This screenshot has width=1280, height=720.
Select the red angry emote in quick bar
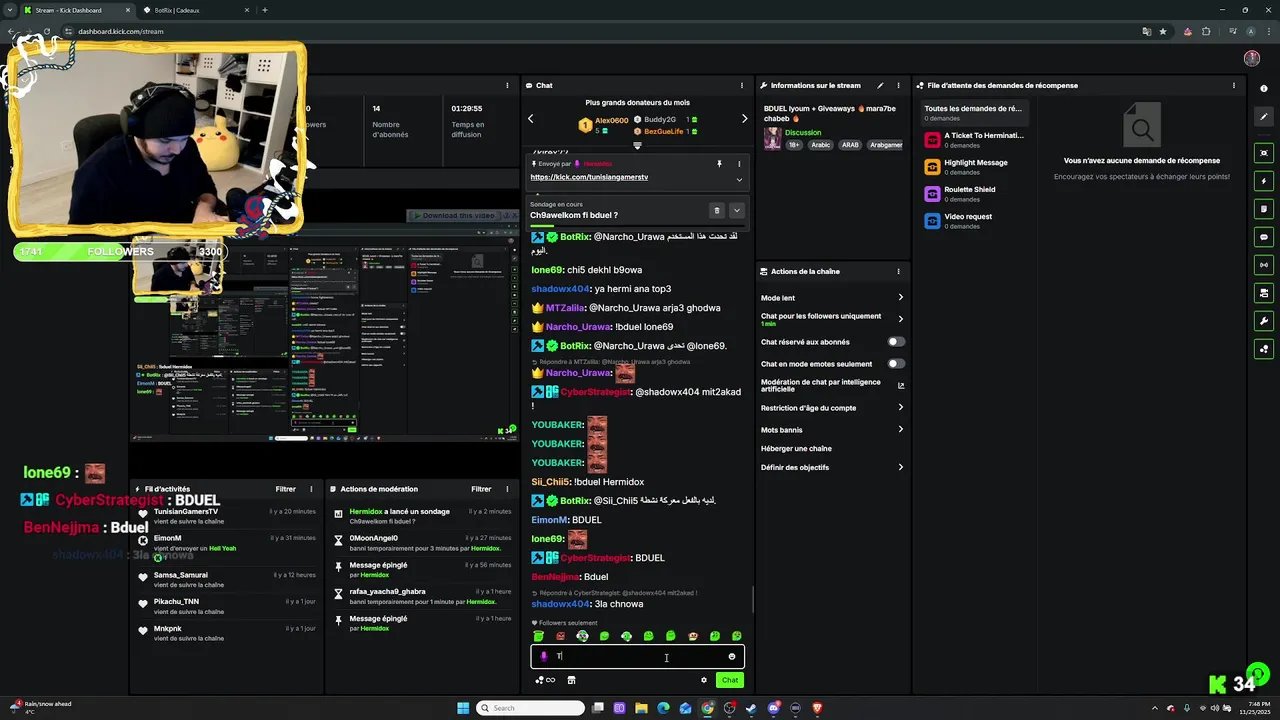pyautogui.click(x=560, y=636)
